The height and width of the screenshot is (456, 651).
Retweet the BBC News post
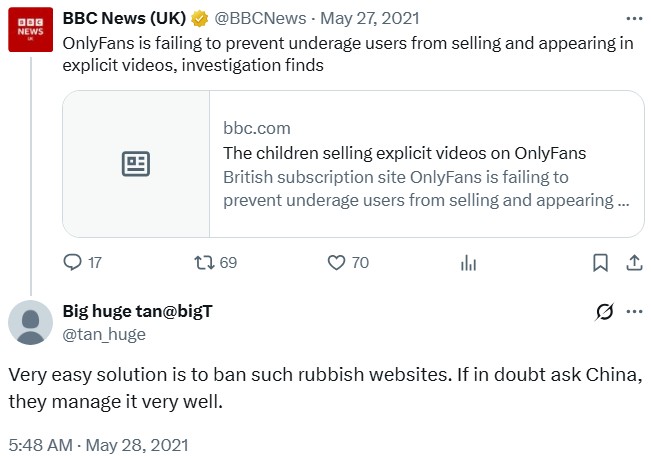click(205, 263)
